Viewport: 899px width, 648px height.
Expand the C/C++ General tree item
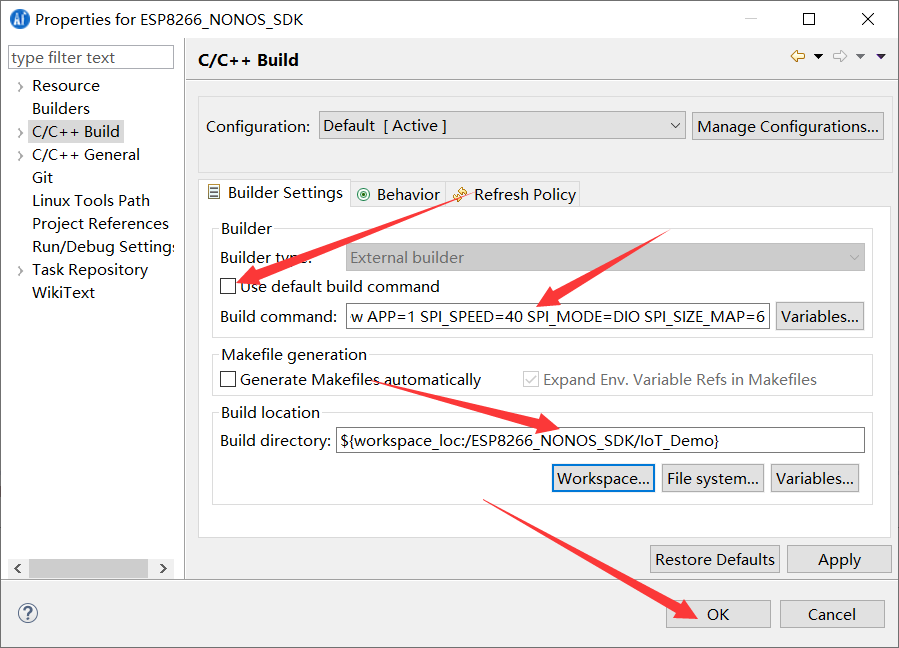20,154
